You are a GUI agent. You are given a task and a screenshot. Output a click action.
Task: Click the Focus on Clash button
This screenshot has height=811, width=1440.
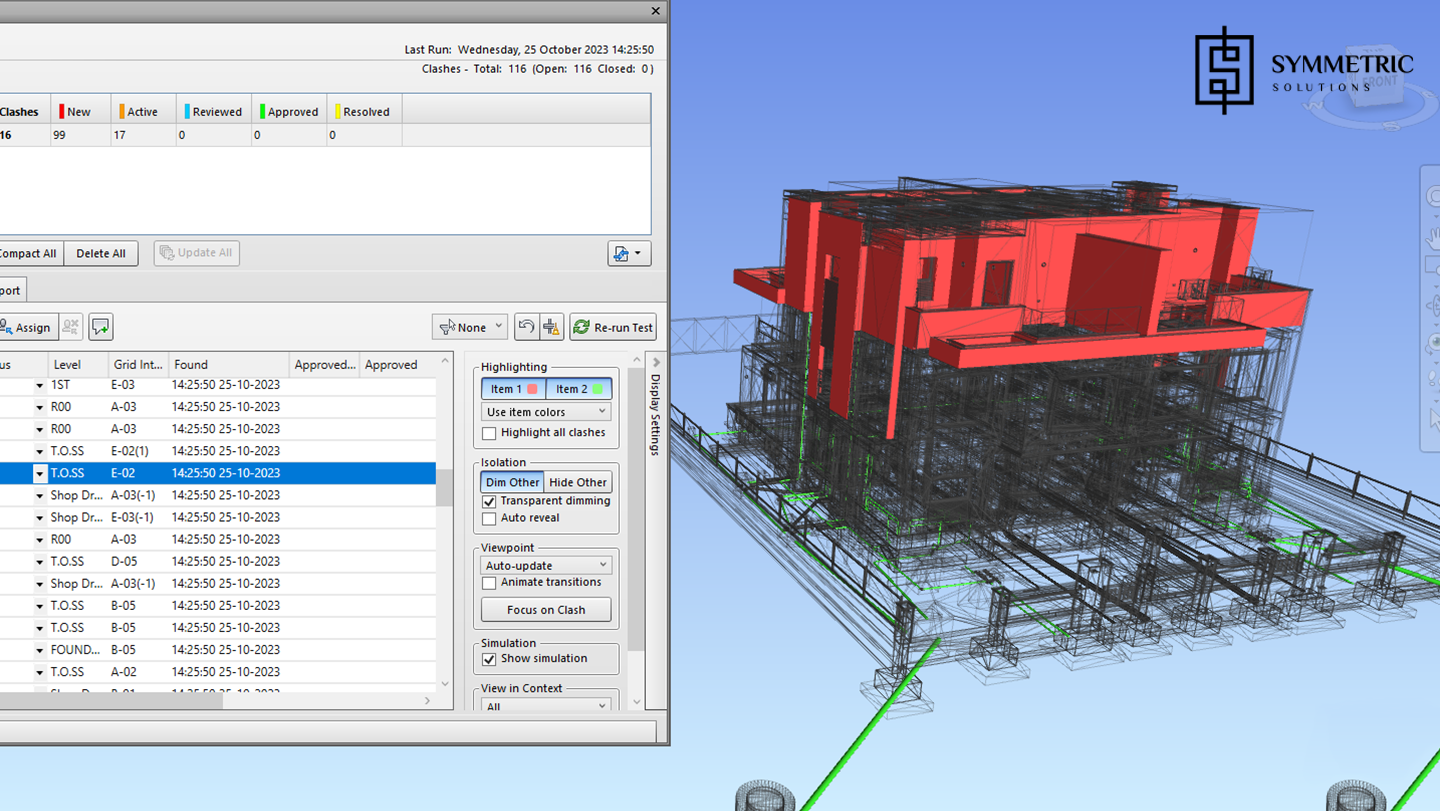[546, 610]
